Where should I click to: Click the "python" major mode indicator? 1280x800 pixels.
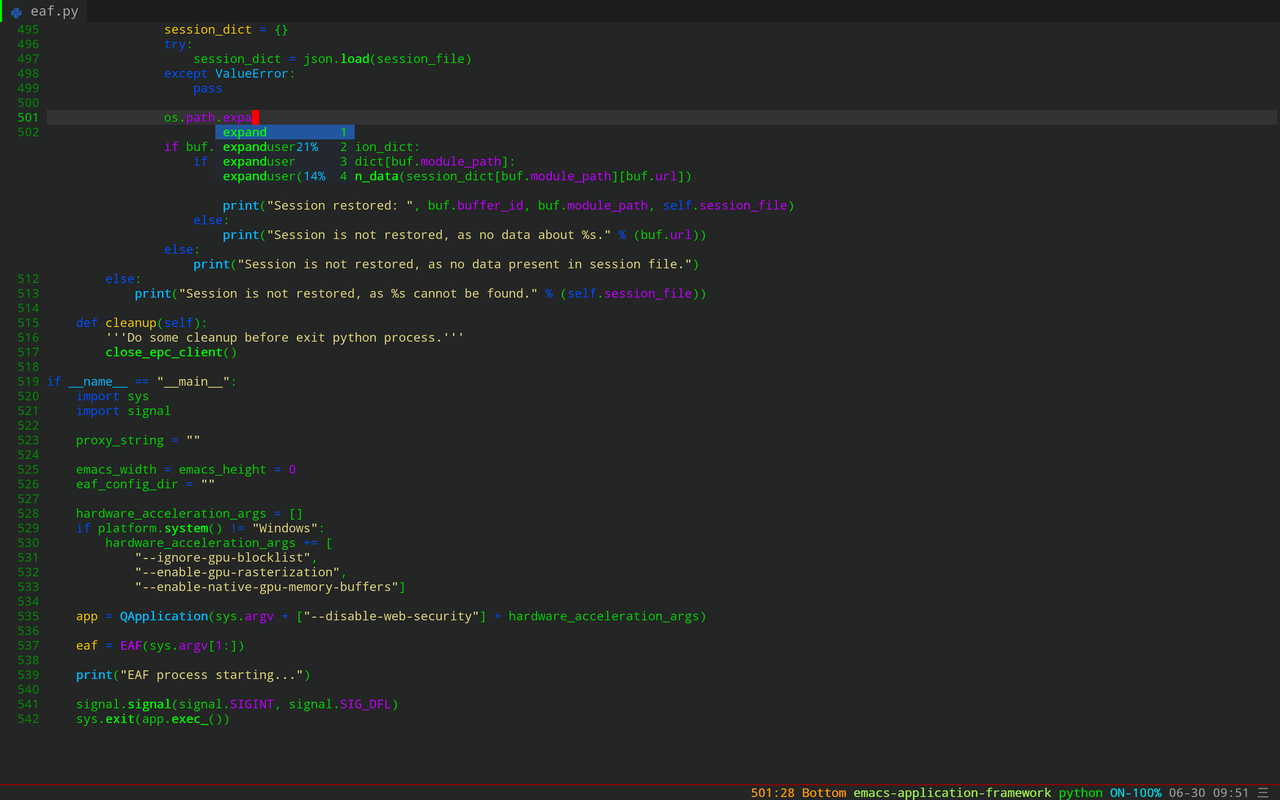tap(1080, 793)
